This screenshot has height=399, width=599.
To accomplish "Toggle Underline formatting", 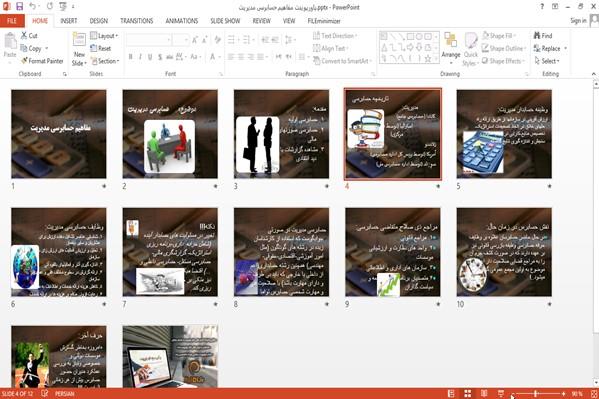I will point(150,57).
